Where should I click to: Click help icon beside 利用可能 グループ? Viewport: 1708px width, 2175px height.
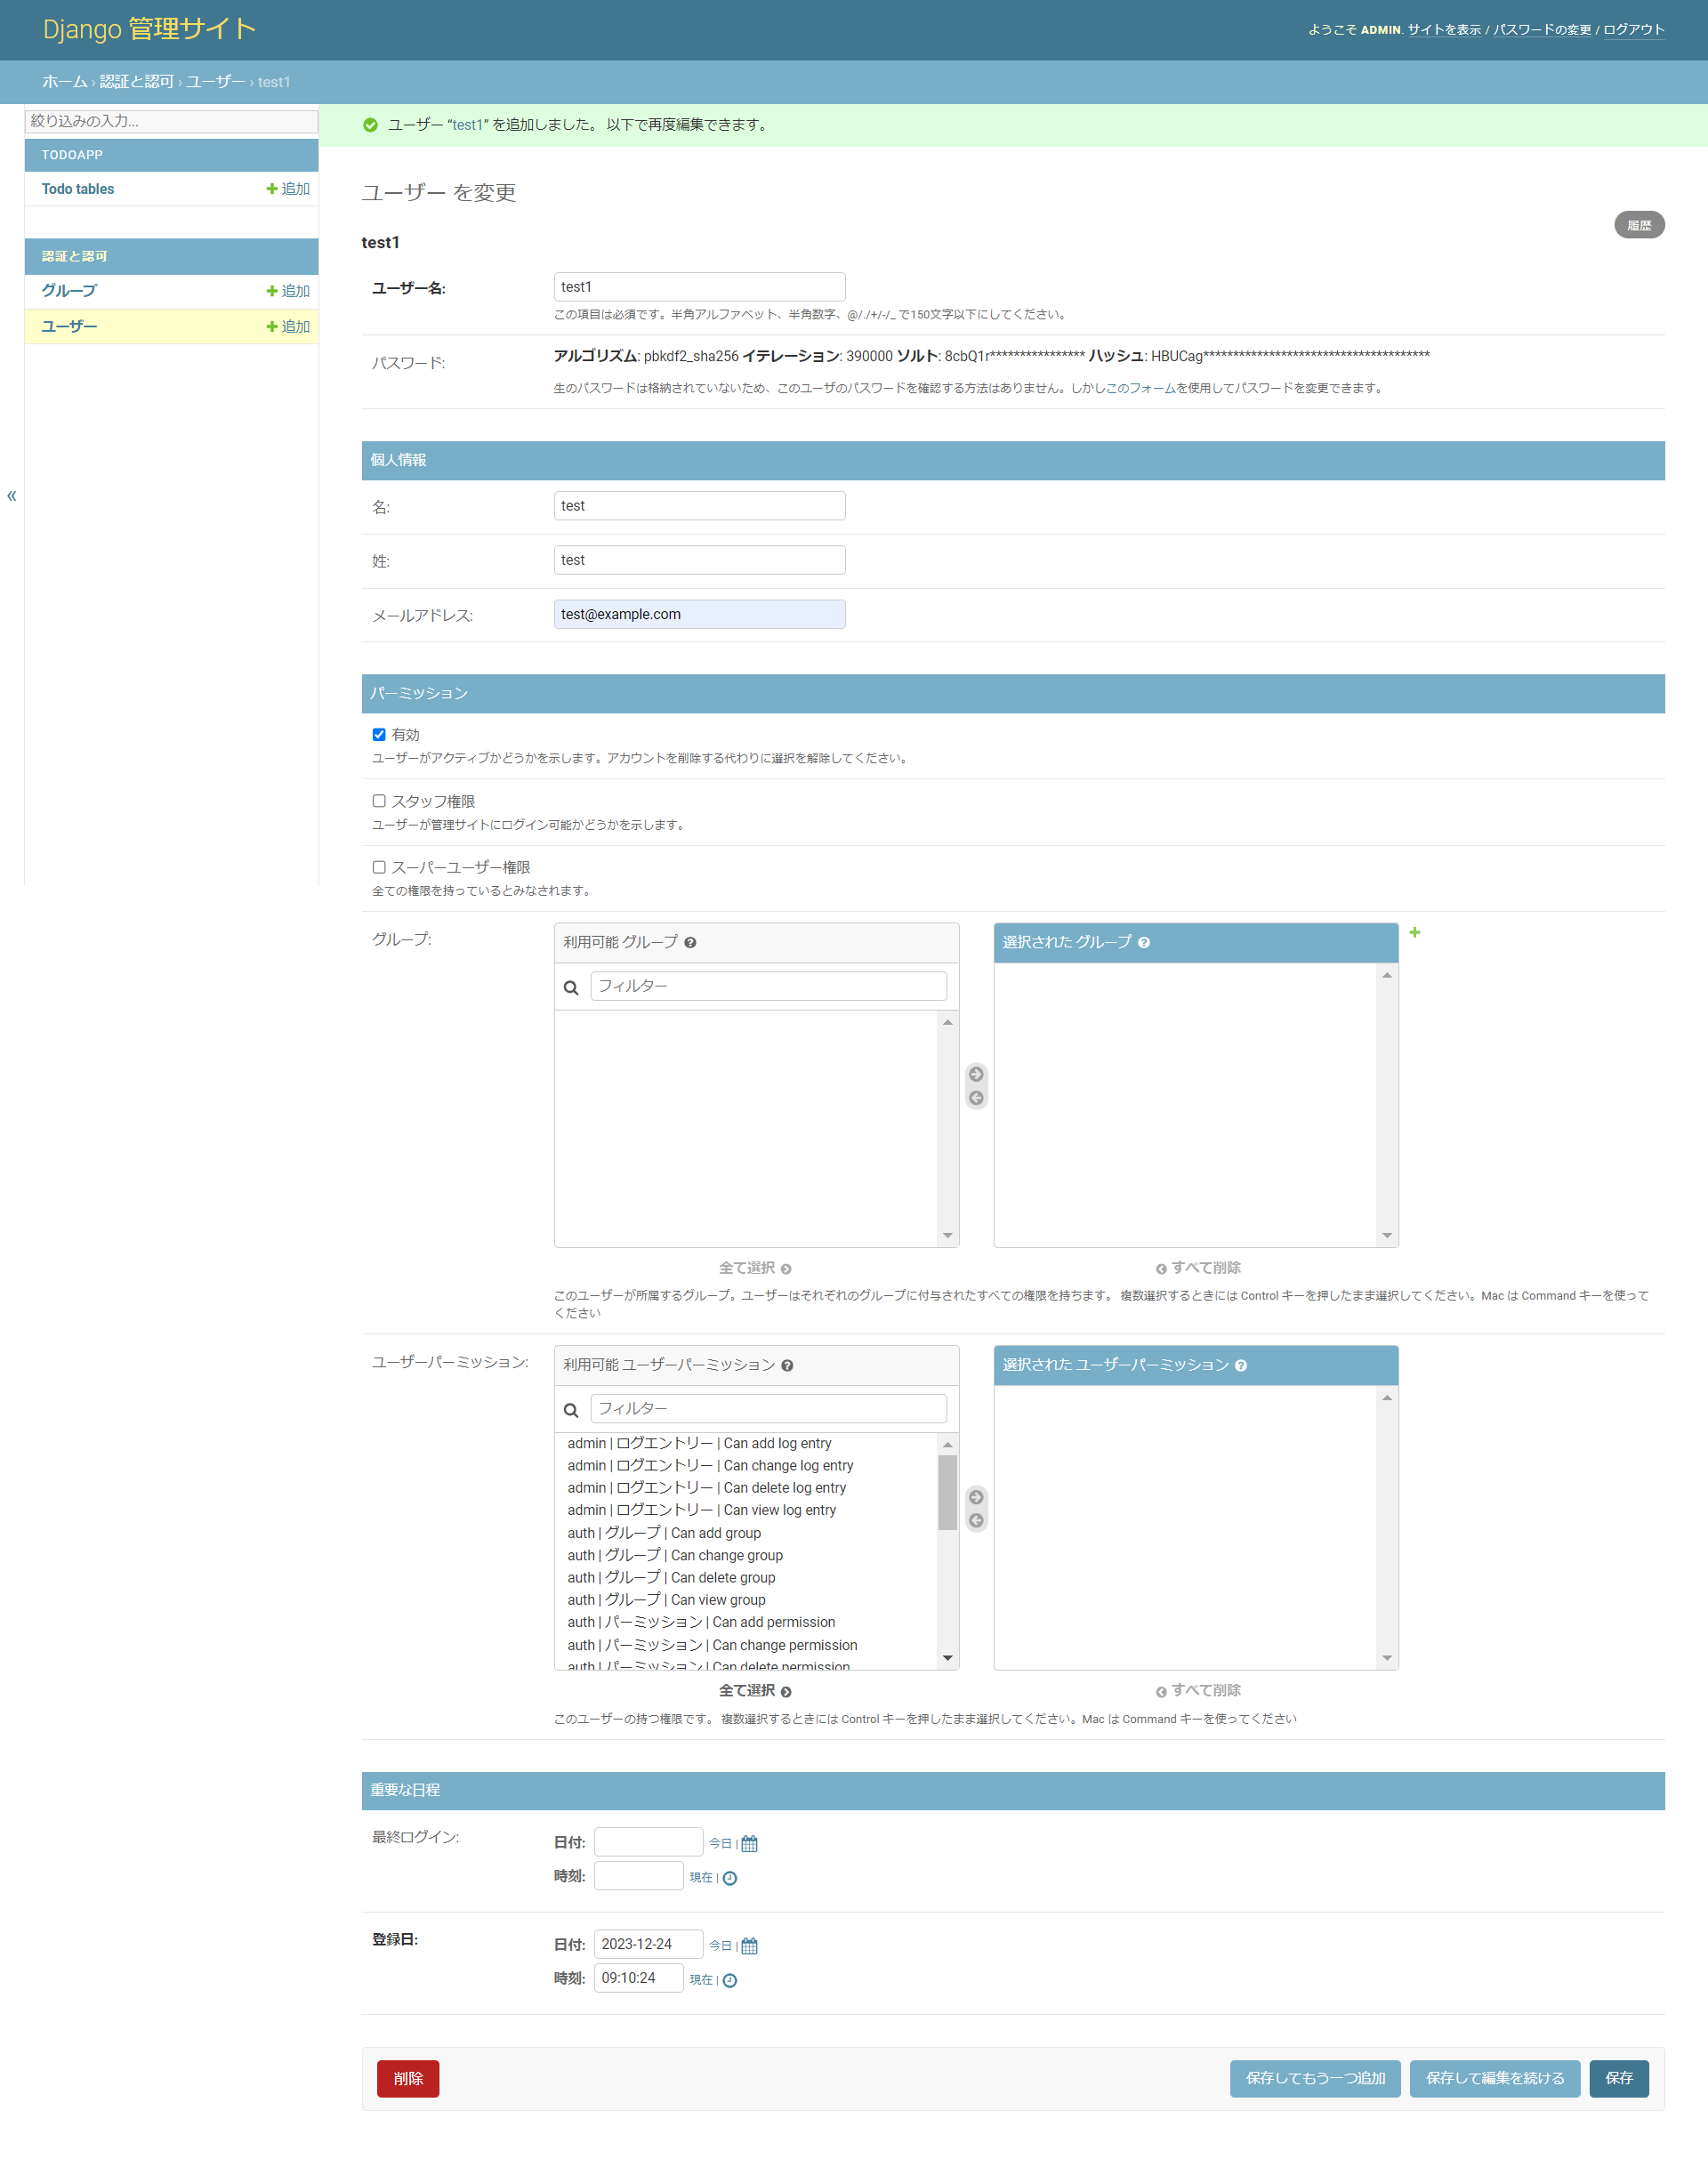(690, 942)
